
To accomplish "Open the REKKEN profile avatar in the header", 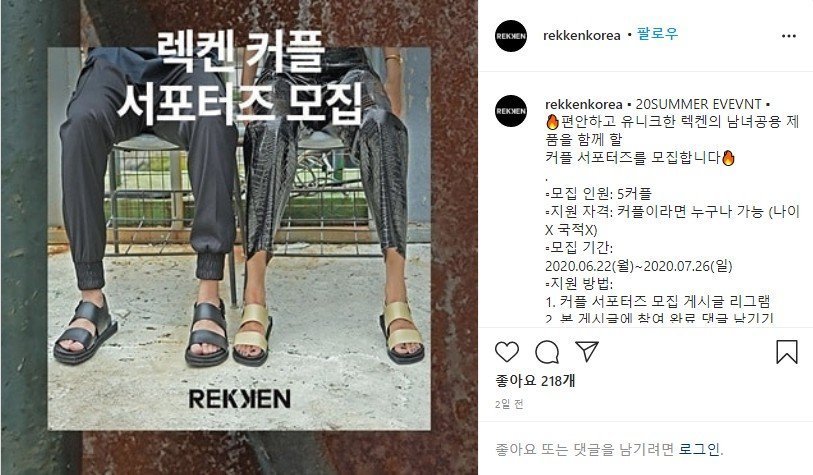I will [x=511, y=36].
